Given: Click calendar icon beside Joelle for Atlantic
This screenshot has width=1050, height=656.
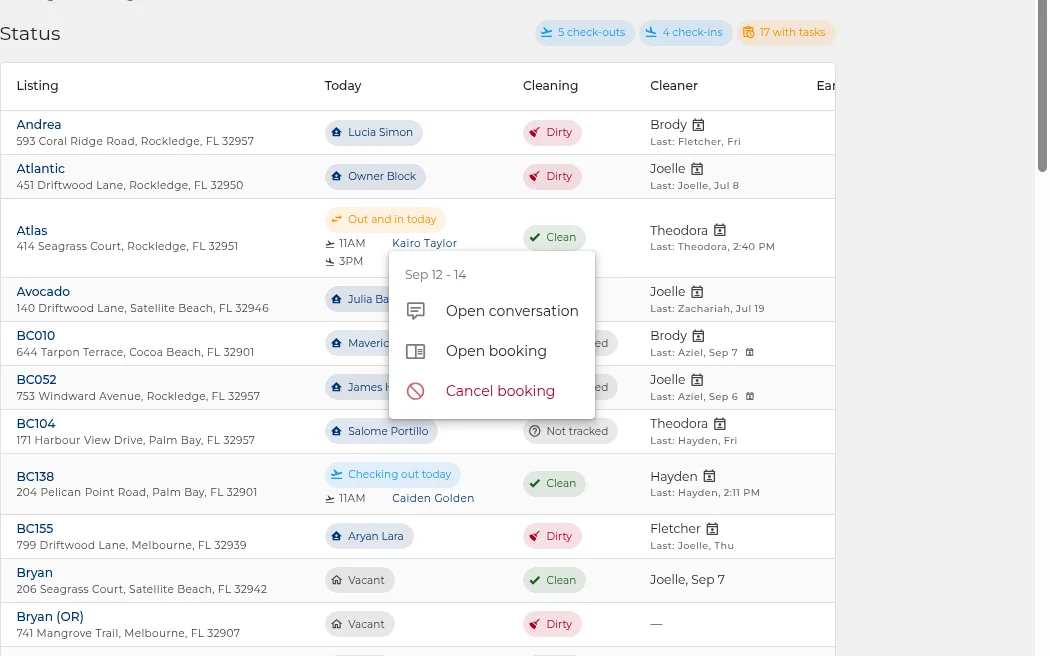Looking at the screenshot, I should point(697,169).
